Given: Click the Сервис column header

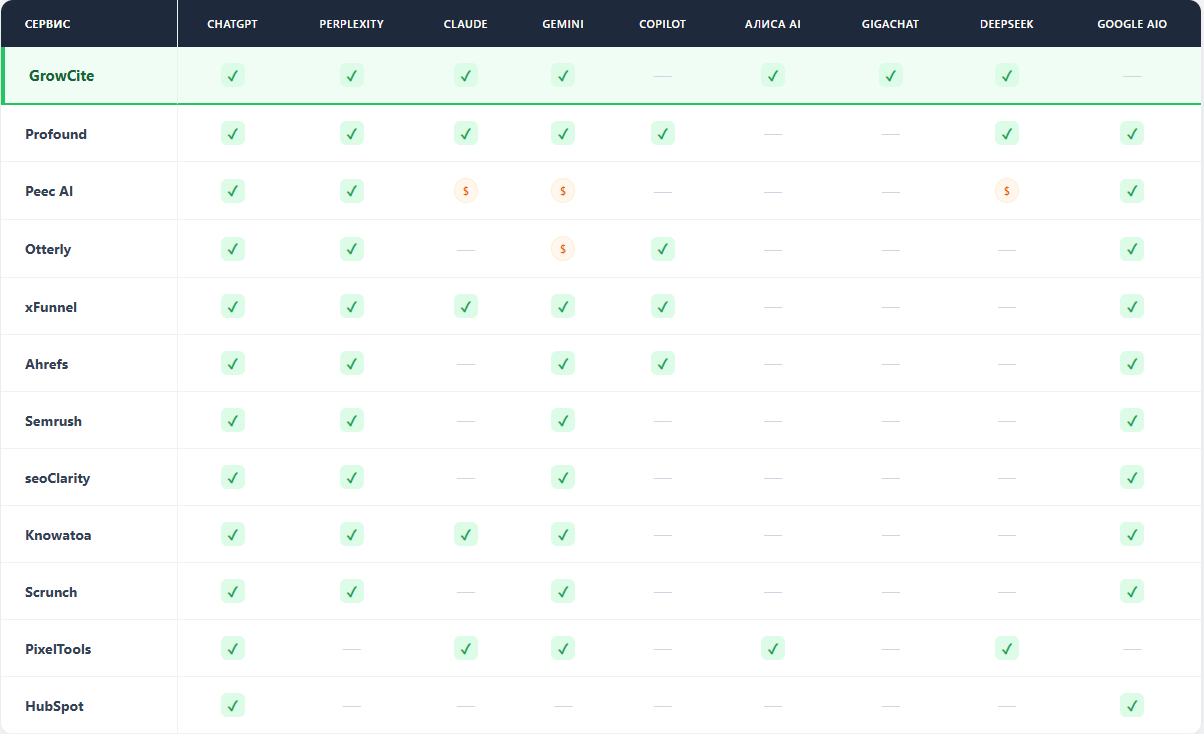Looking at the screenshot, I should click(x=48, y=24).
